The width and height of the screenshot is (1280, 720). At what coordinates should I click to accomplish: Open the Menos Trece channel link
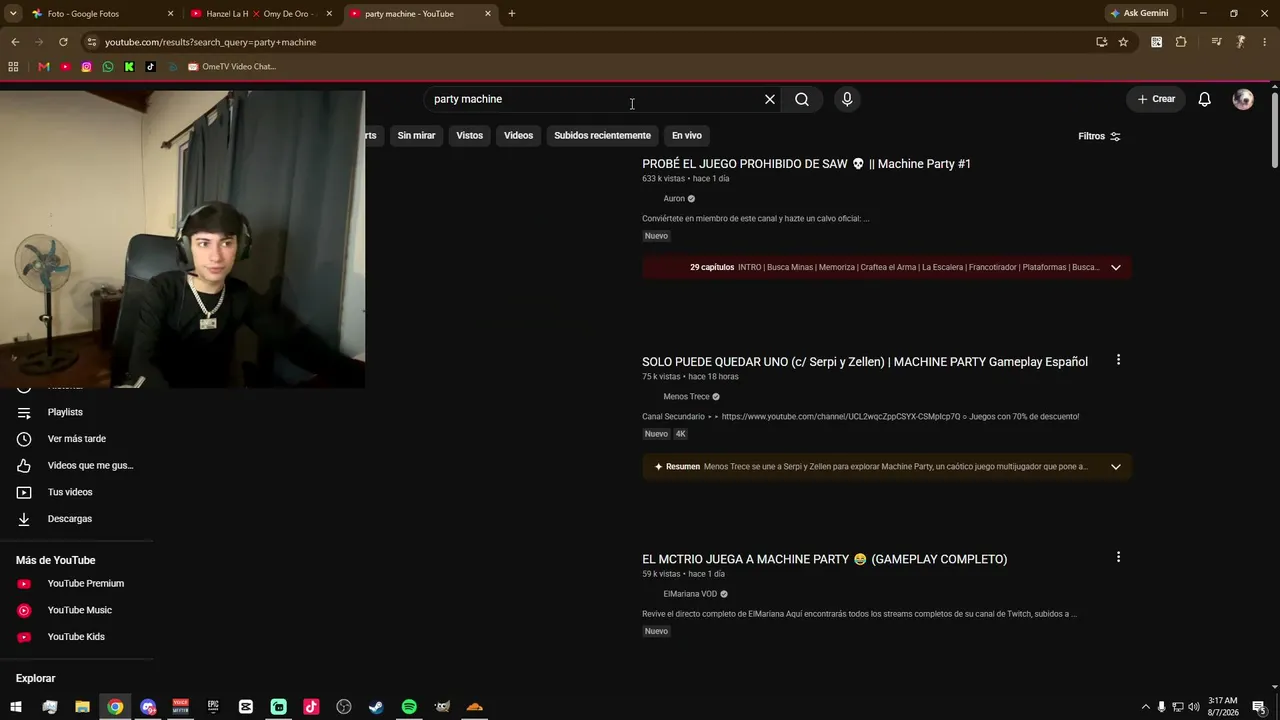[686, 397]
